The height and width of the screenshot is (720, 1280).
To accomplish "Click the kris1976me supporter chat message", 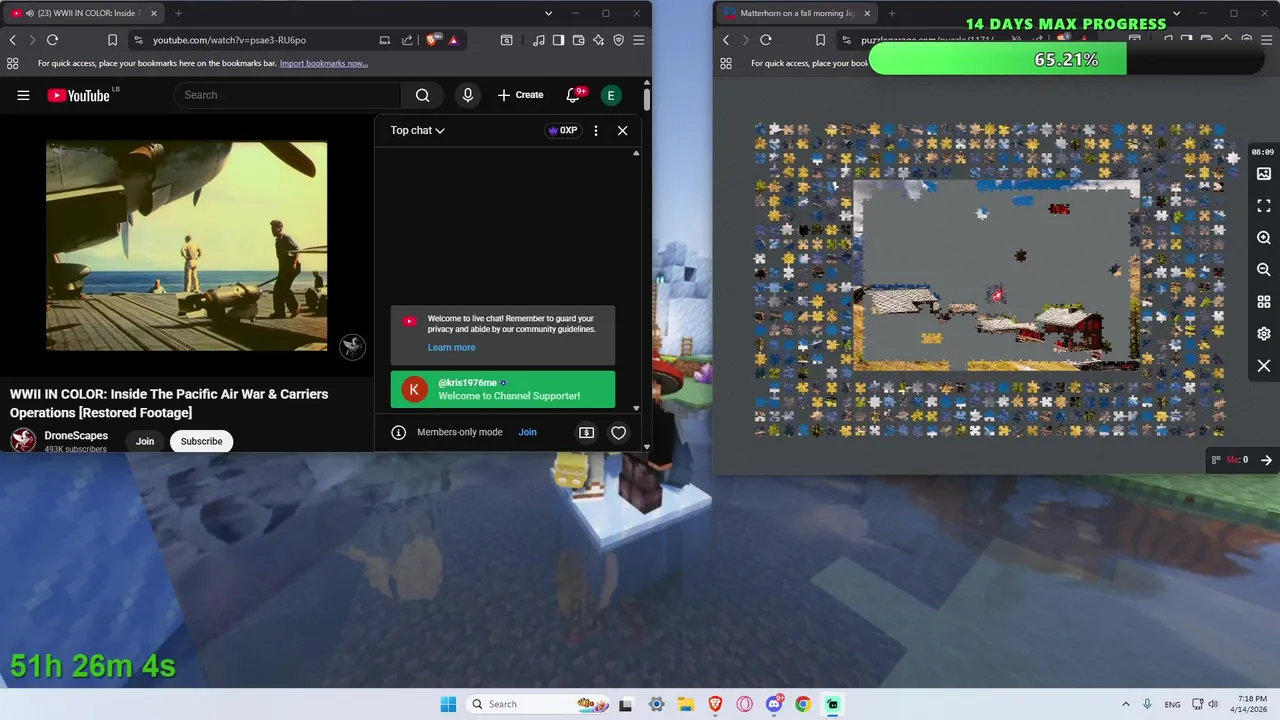I will pos(503,389).
